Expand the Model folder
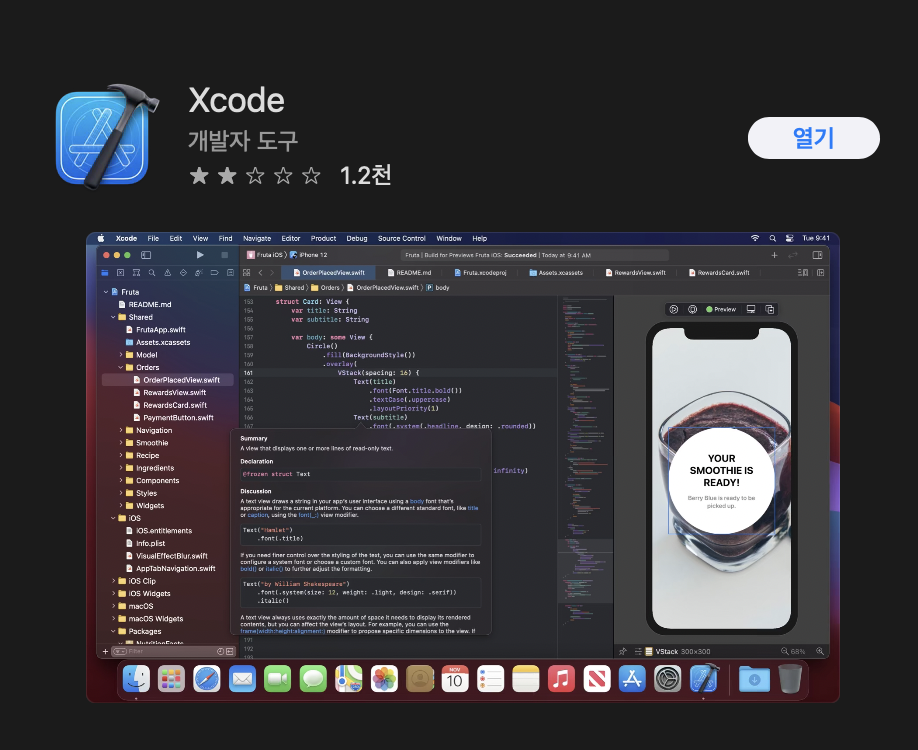Image resolution: width=918 pixels, height=750 pixels. point(121,355)
